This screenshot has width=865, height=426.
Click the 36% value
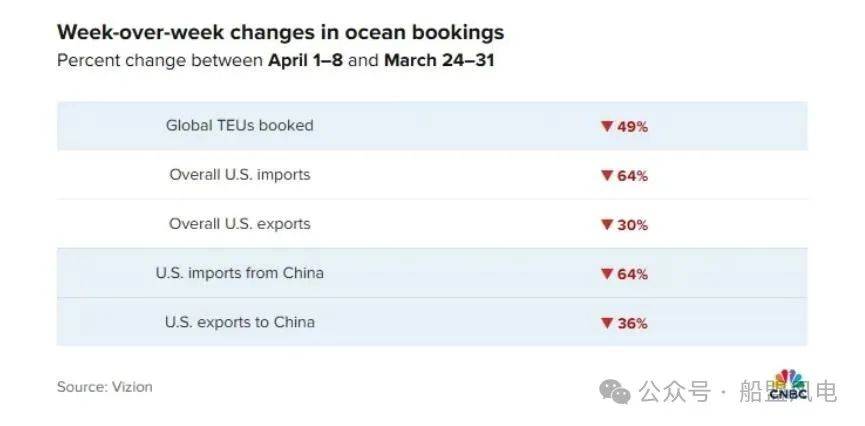[x=632, y=323]
